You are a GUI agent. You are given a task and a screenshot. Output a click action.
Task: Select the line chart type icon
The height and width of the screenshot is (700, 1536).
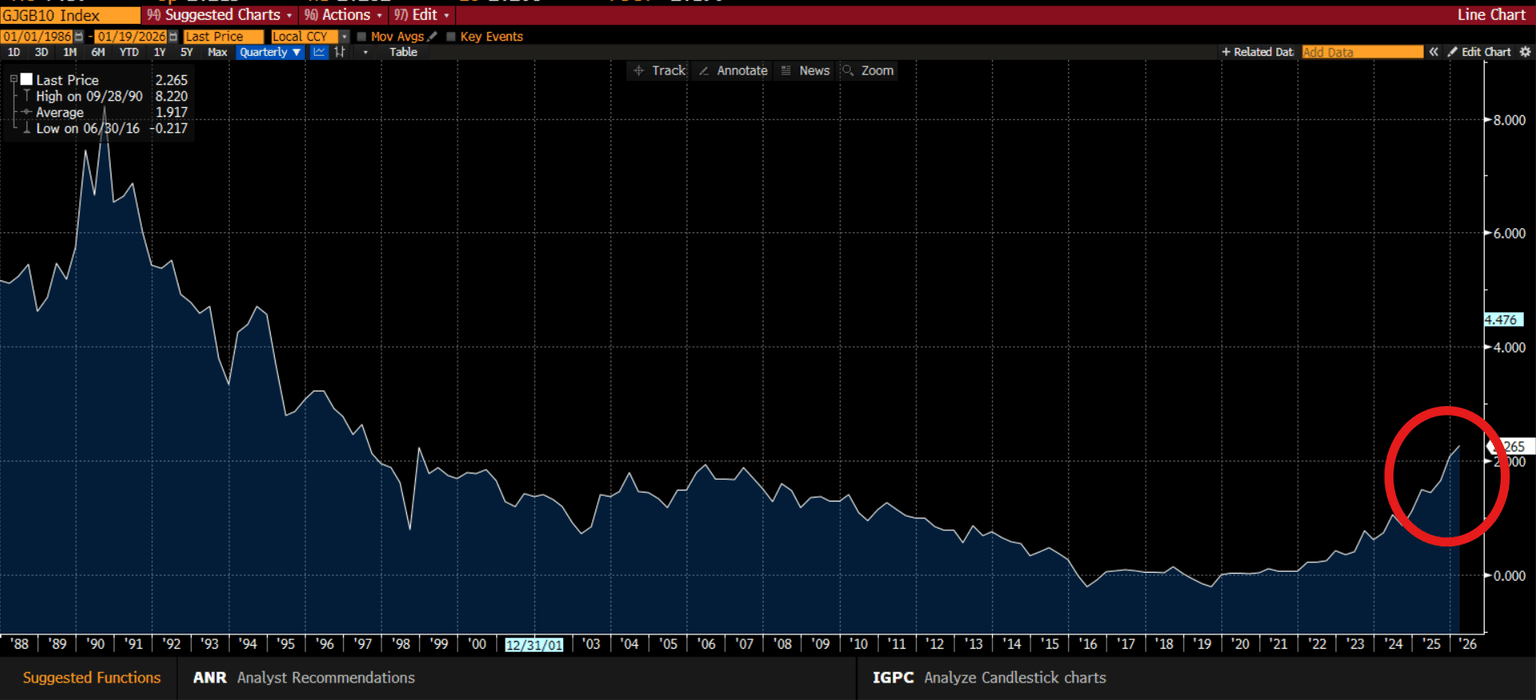click(321, 51)
